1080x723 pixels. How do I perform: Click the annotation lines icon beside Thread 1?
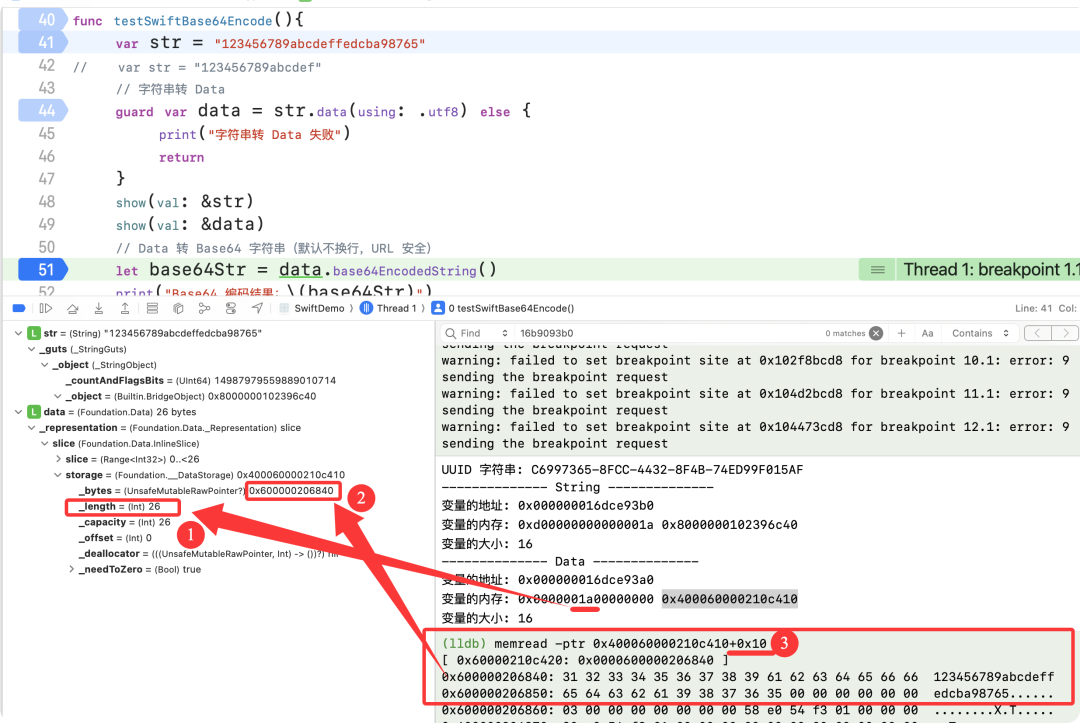coord(878,269)
